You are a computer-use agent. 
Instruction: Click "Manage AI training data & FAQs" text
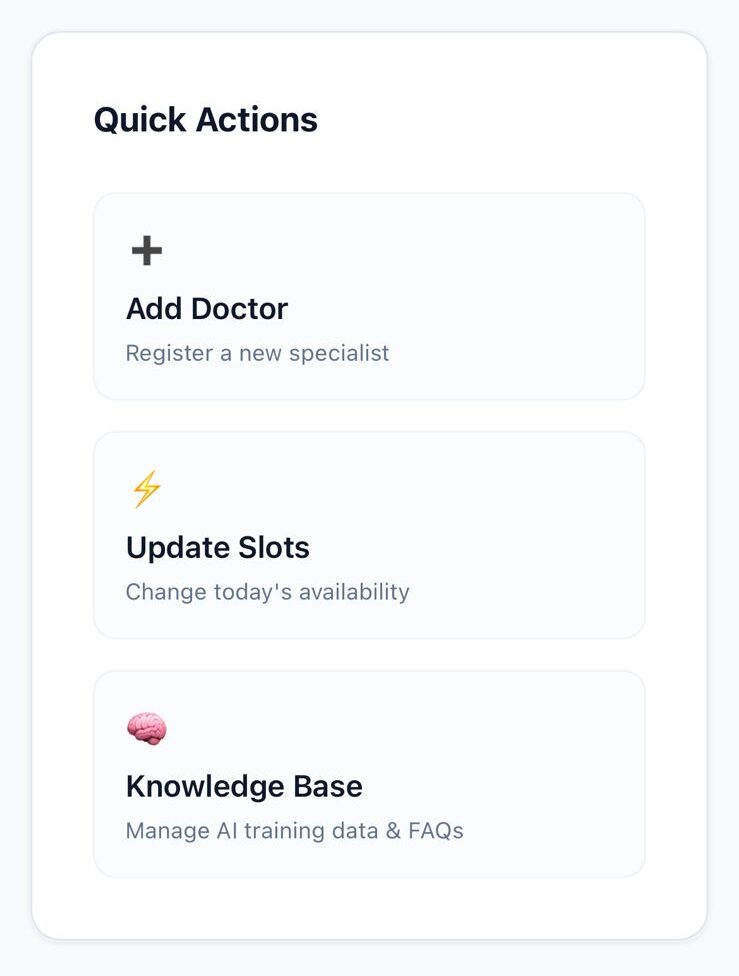point(294,831)
